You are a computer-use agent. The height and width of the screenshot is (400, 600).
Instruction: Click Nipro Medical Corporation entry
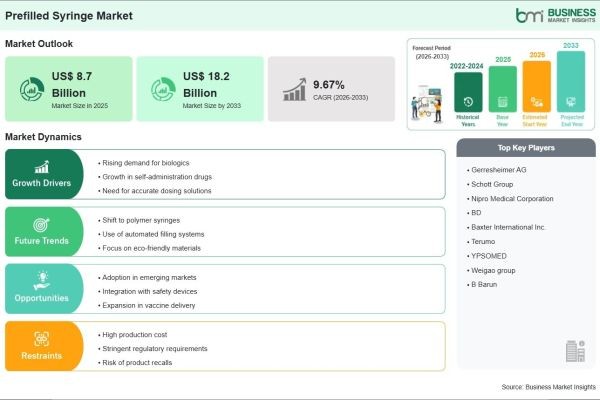(x=512, y=199)
